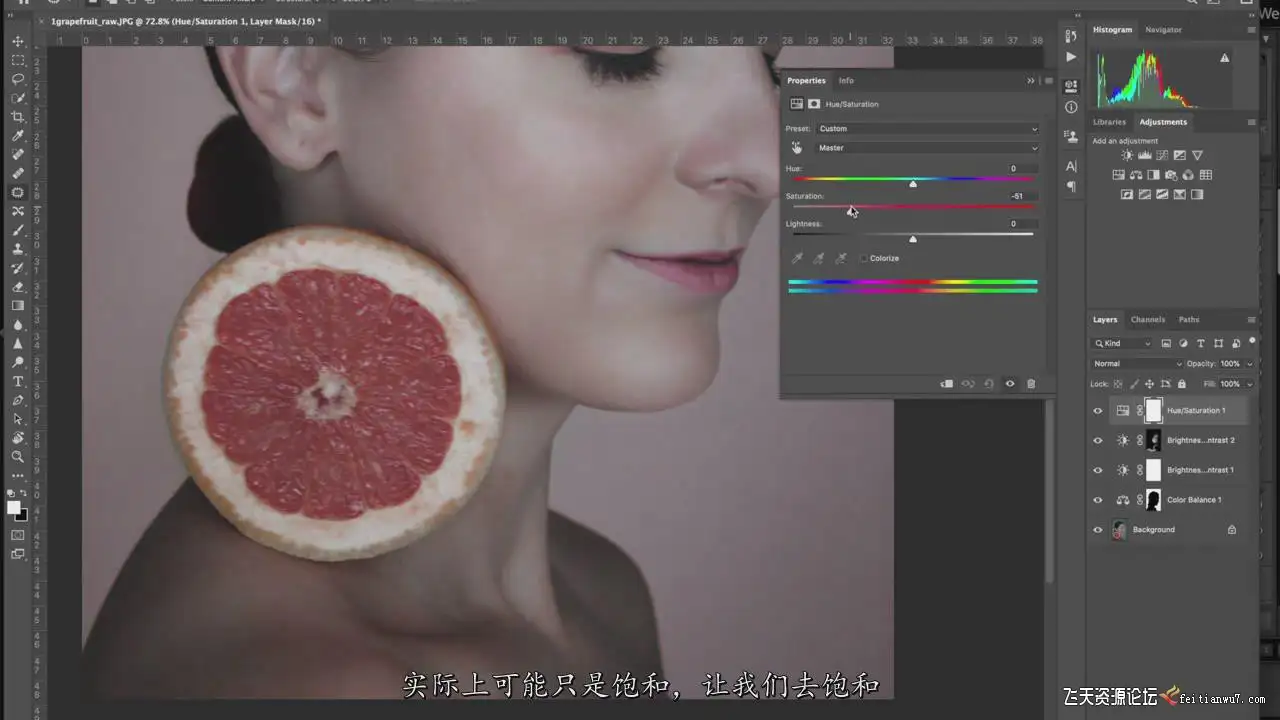This screenshot has width=1280, height=720.
Task: Select the Brush tool
Action: (17, 230)
